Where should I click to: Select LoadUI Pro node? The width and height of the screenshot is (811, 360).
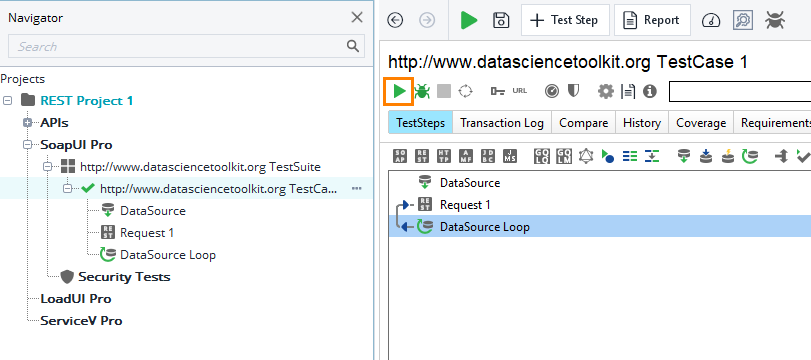point(76,298)
